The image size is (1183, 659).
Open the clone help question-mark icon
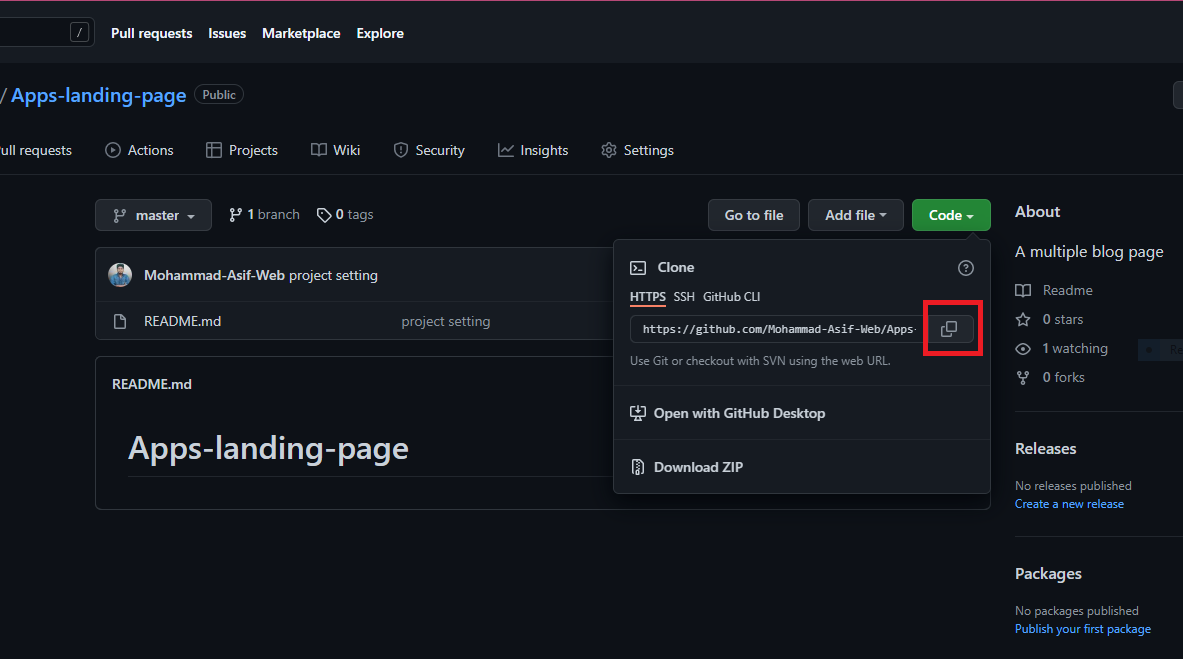point(966,268)
